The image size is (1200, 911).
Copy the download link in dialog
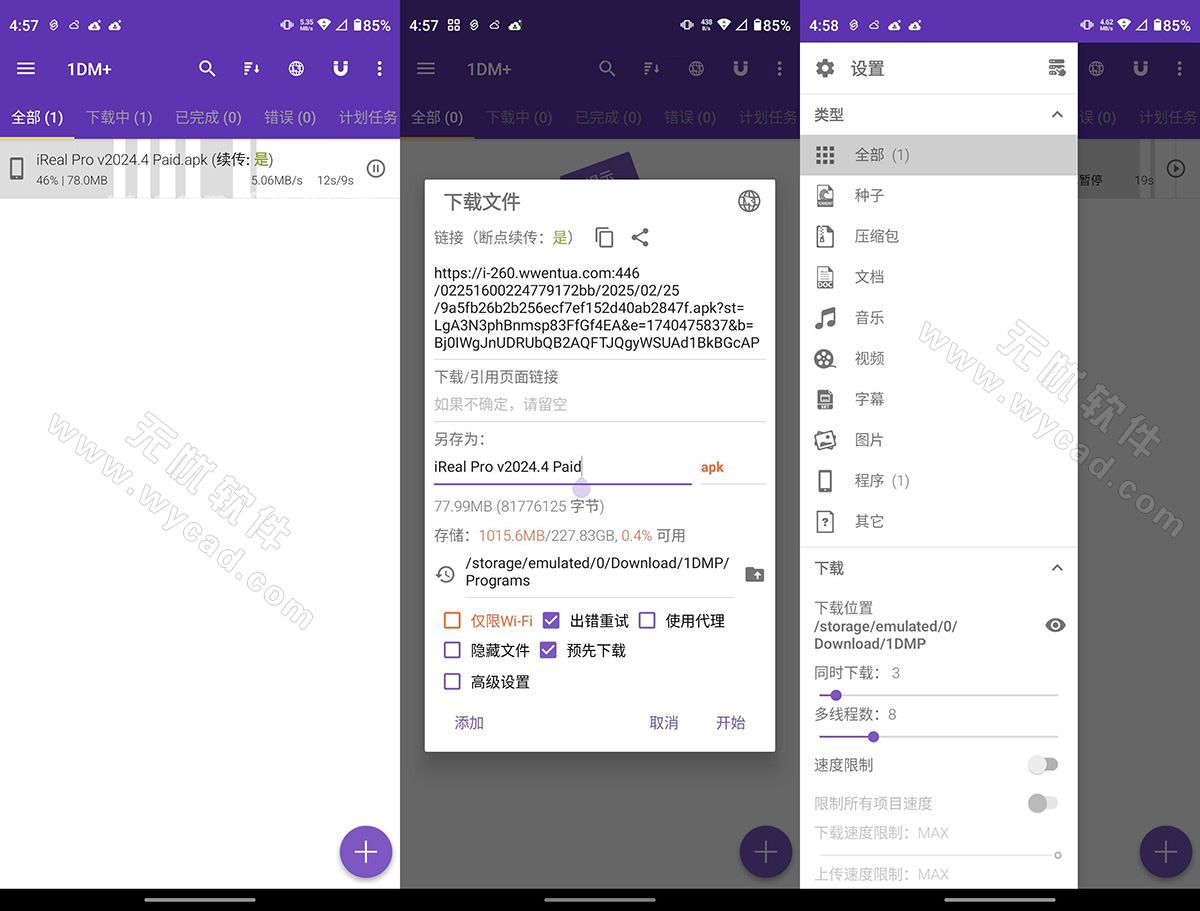604,237
